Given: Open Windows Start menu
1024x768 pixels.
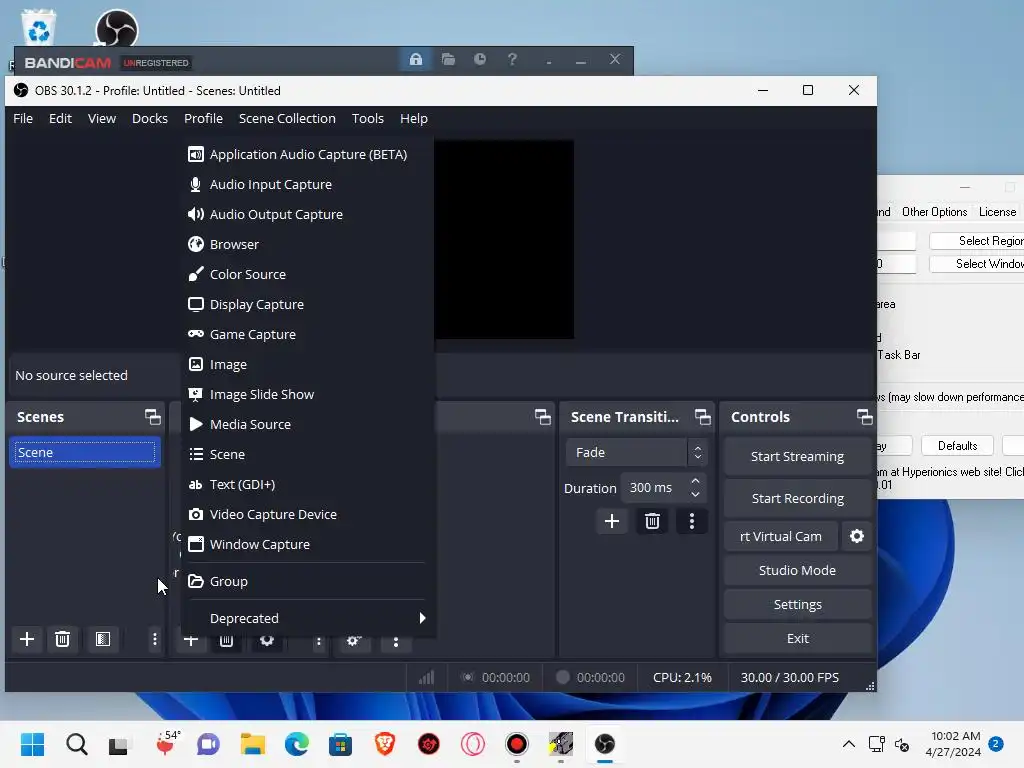Looking at the screenshot, I should pyautogui.click(x=33, y=744).
